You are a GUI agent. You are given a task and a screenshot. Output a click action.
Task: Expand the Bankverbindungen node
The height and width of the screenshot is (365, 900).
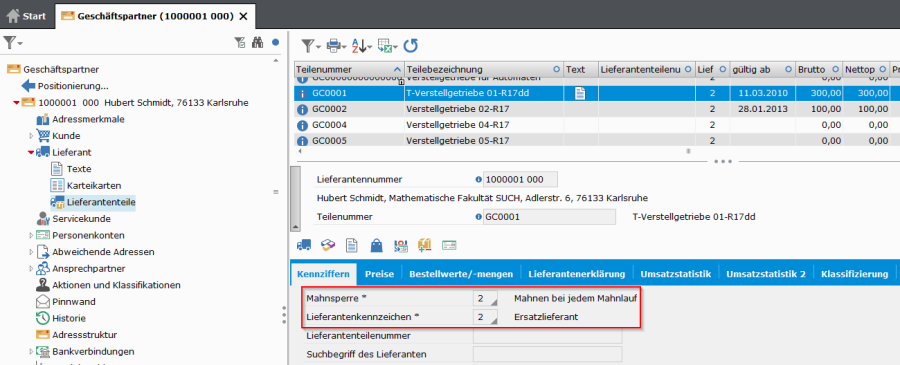32,351
